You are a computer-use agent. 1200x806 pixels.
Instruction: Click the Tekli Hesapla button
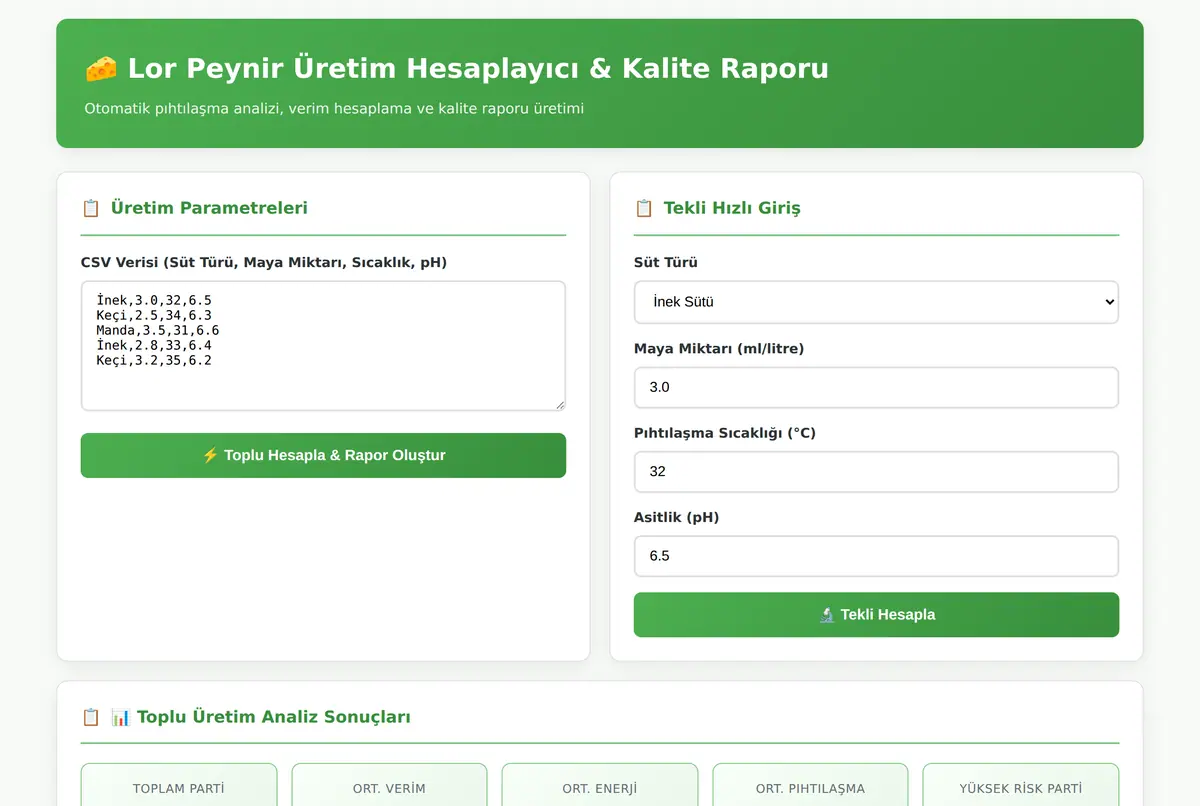(x=876, y=615)
